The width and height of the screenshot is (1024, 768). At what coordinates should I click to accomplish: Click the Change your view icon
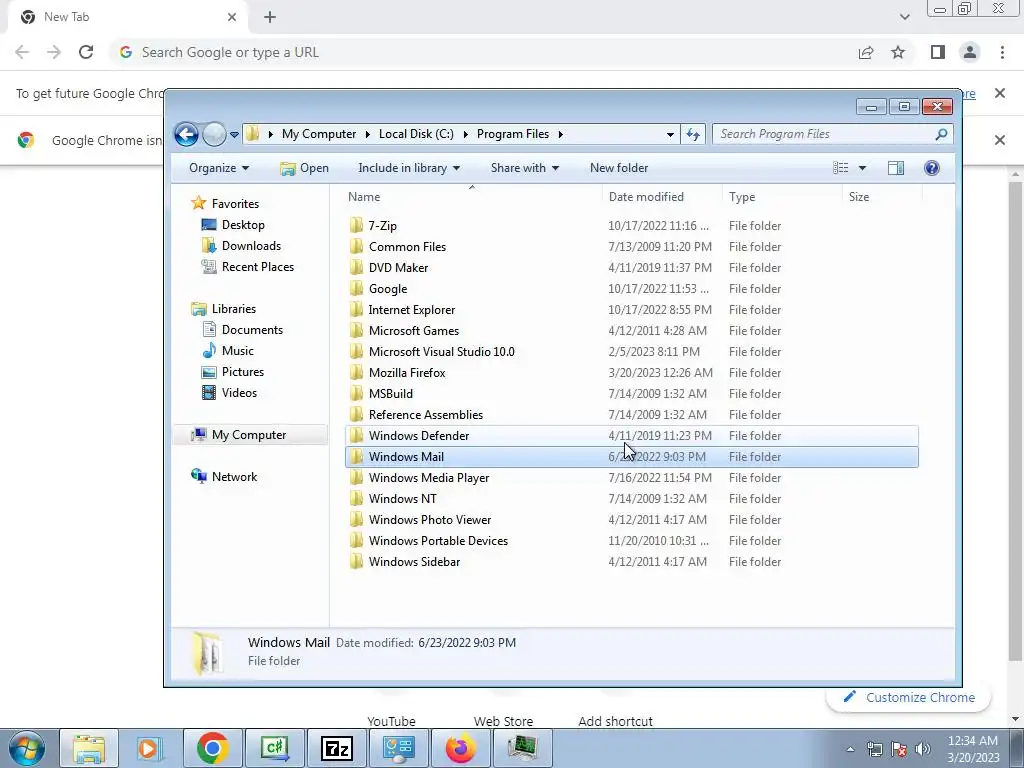click(x=840, y=168)
